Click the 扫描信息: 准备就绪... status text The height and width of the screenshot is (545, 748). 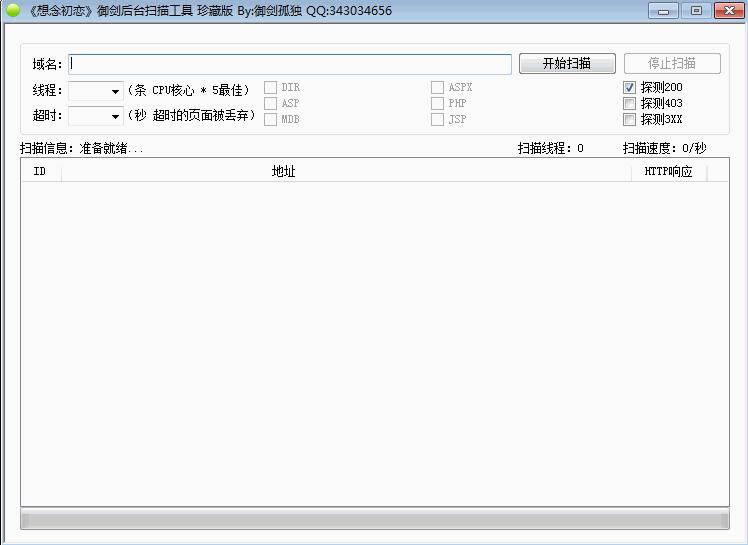click(x=82, y=148)
